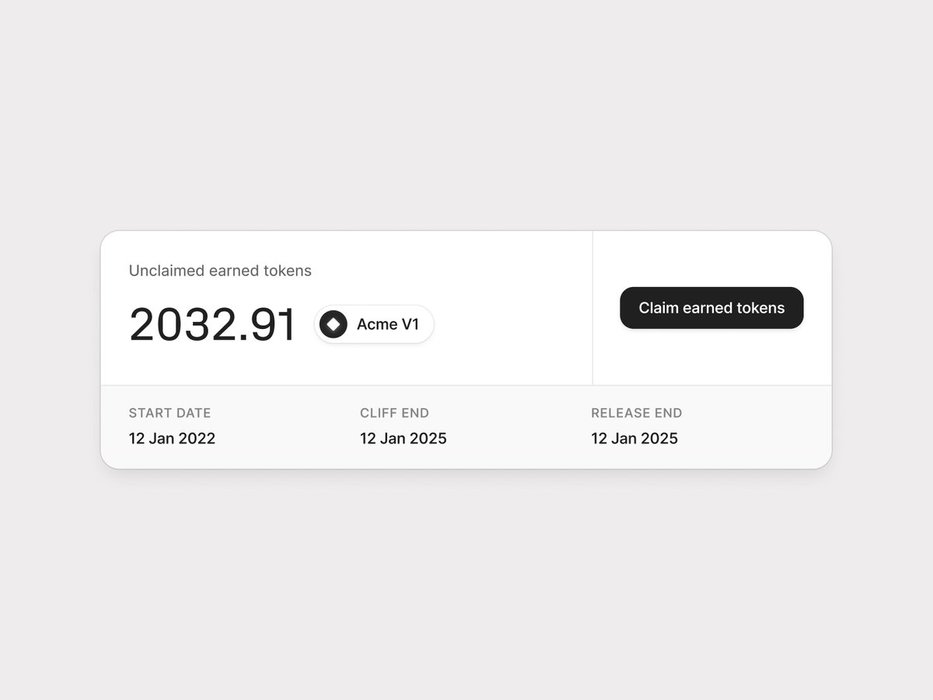Click the Claim earned tokens button
933x700 pixels.
[712, 308]
